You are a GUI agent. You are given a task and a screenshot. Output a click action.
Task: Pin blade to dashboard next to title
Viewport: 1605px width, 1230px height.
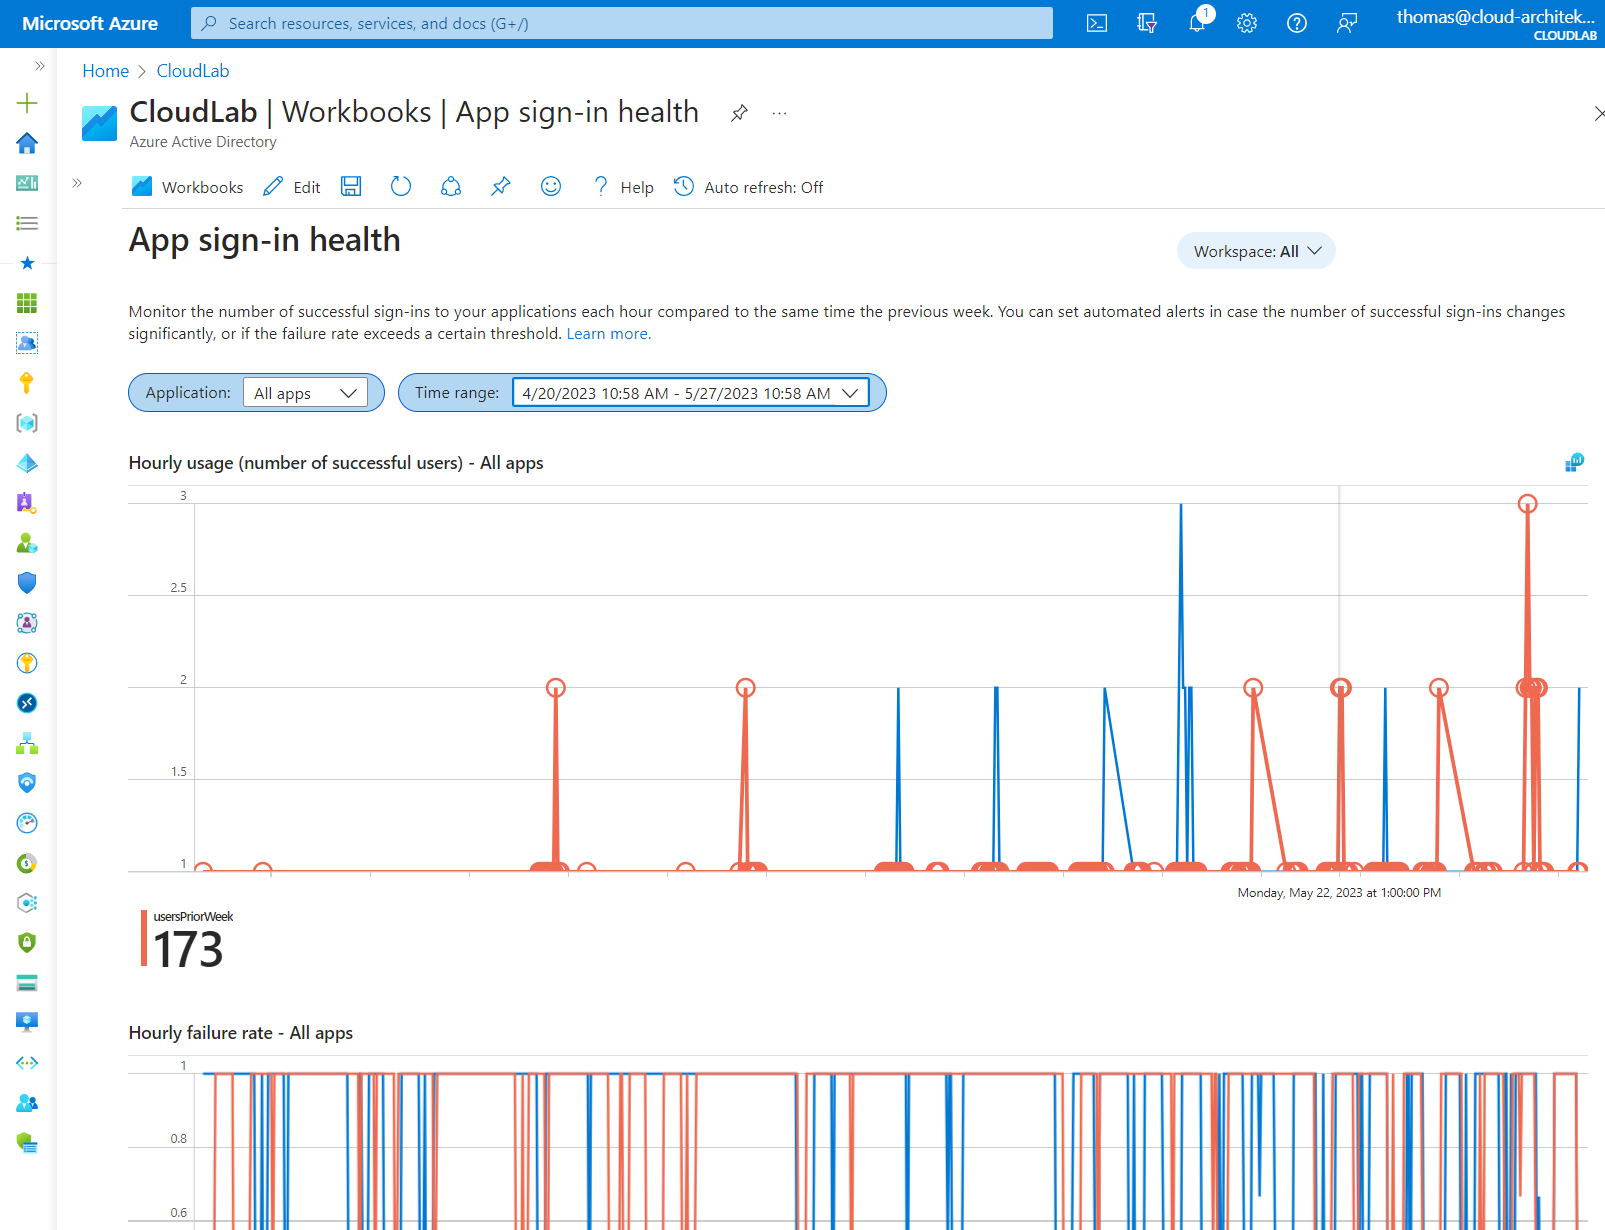click(x=739, y=113)
